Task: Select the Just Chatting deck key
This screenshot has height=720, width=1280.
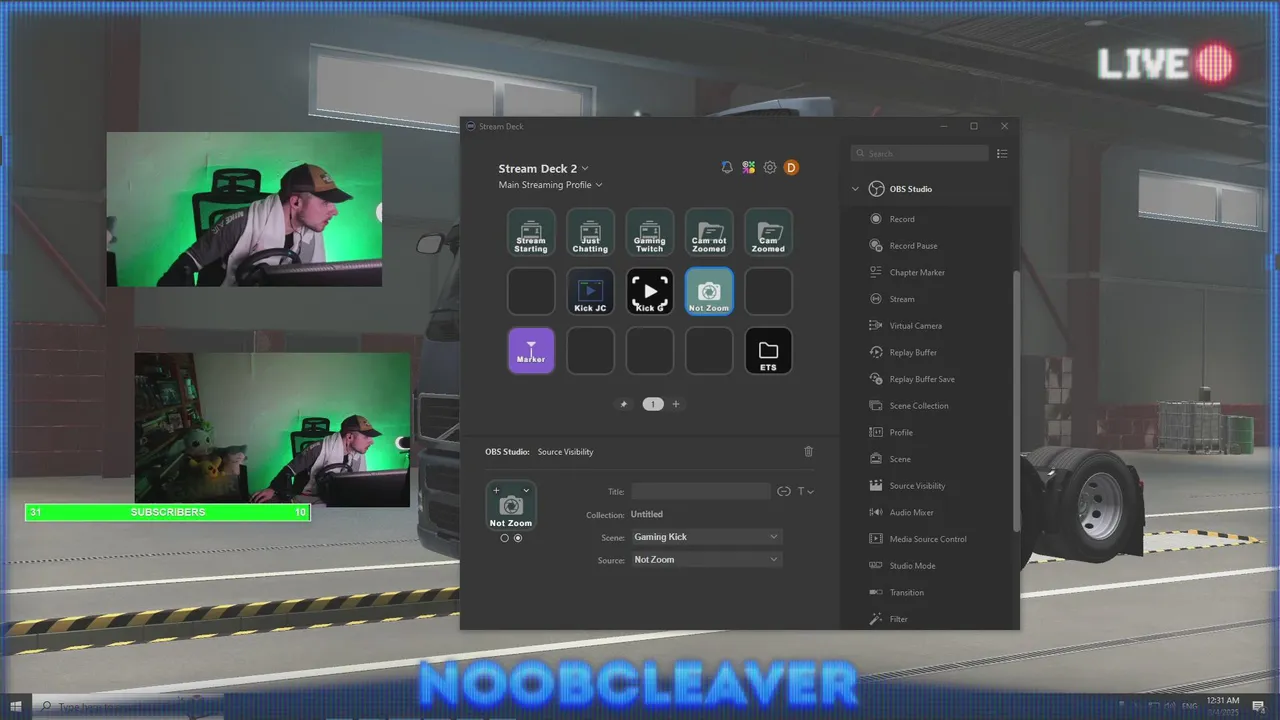Action: click(590, 232)
